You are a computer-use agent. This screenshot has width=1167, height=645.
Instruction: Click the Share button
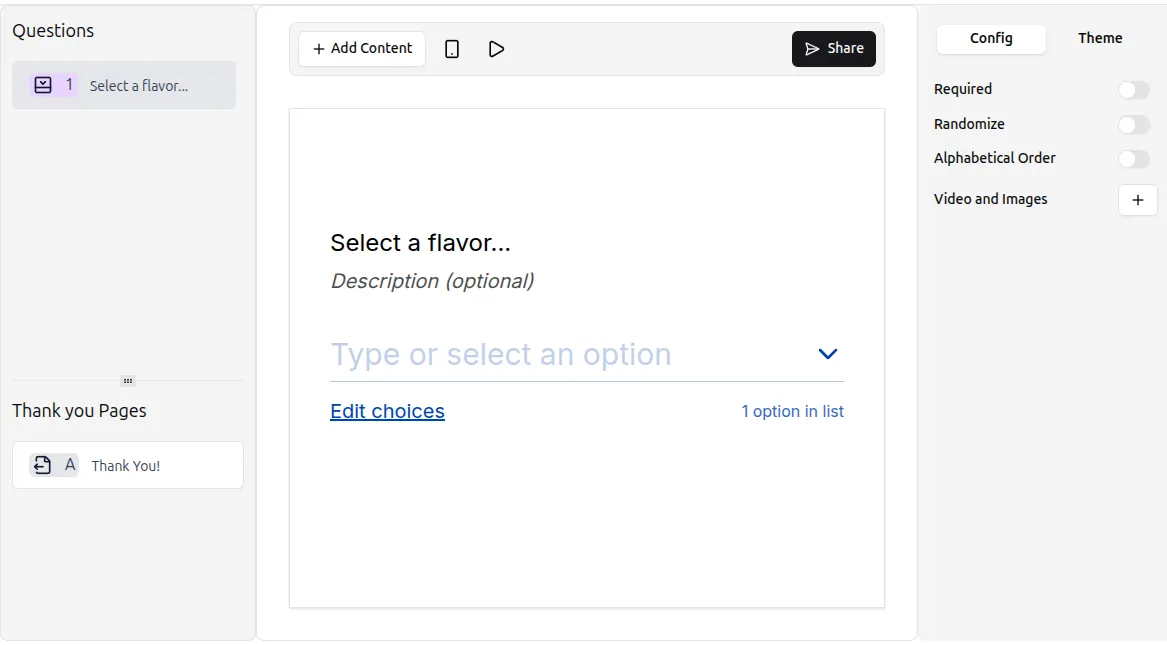(x=833, y=47)
